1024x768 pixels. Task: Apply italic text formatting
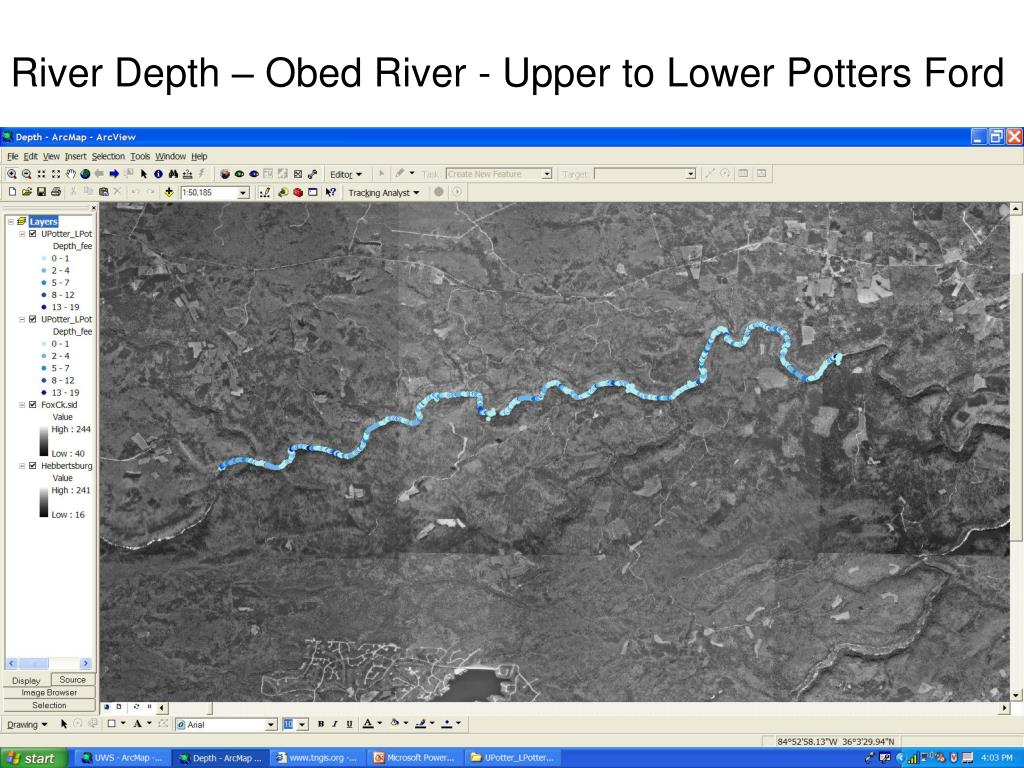(x=334, y=724)
